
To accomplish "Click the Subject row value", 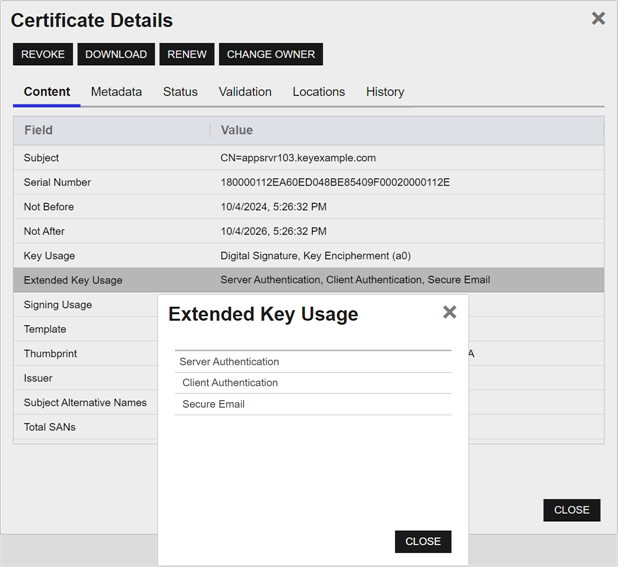I will pos(297,158).
